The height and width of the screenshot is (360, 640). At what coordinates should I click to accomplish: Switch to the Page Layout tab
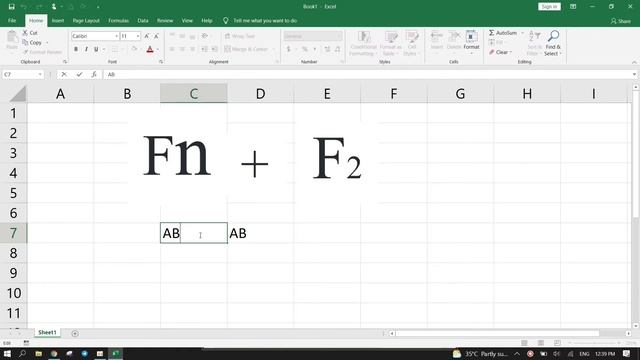click(x=86, y=20)
